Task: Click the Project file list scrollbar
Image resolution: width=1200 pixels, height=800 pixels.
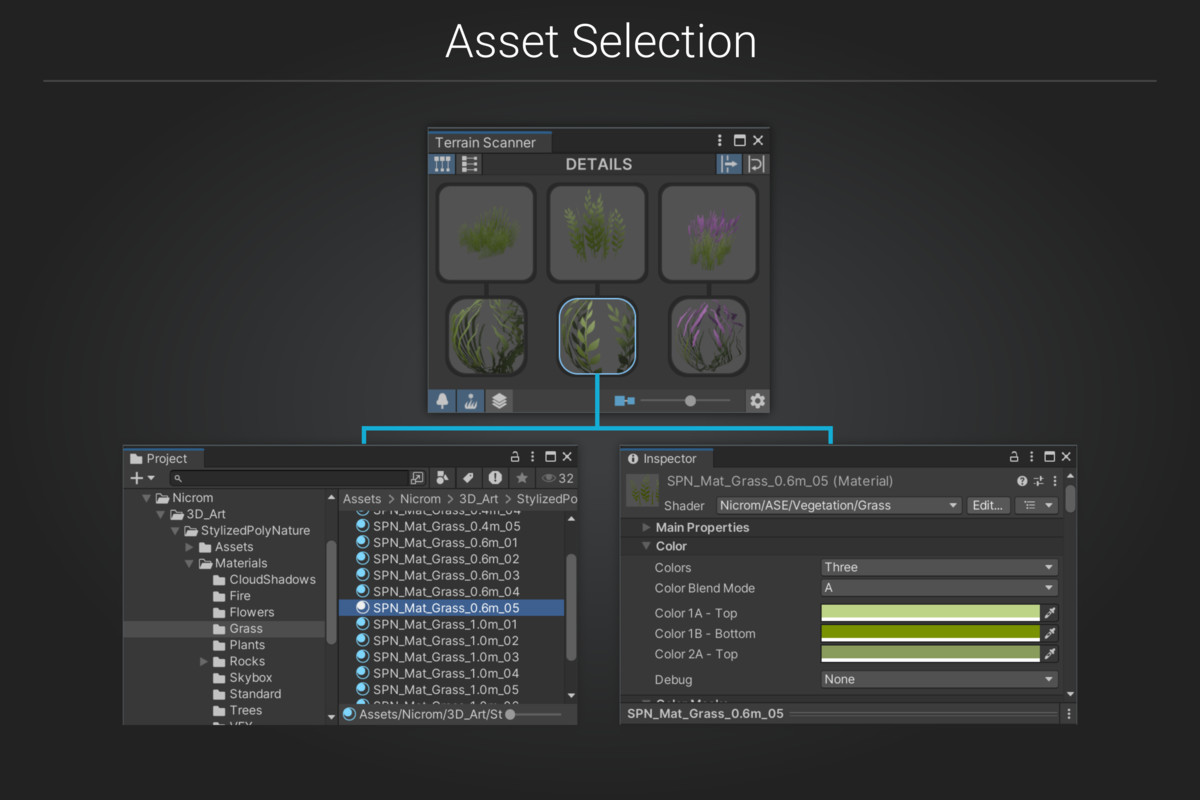Action: coord(571,607)
